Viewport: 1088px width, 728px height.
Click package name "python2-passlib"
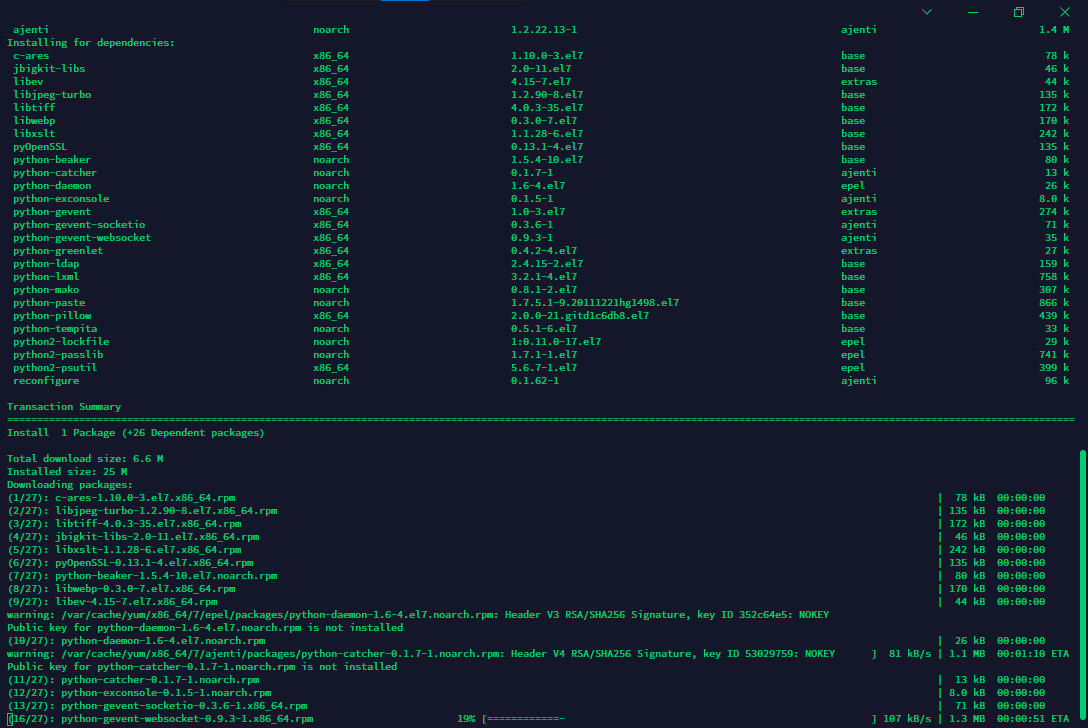pos(58,355)
